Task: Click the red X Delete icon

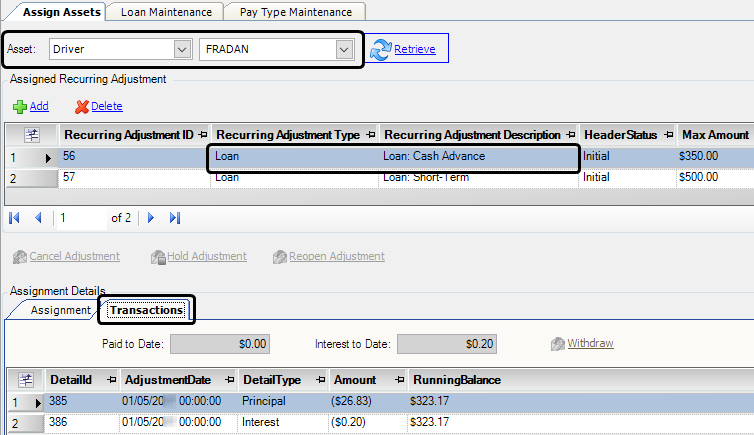Action: tap(82, 107)
